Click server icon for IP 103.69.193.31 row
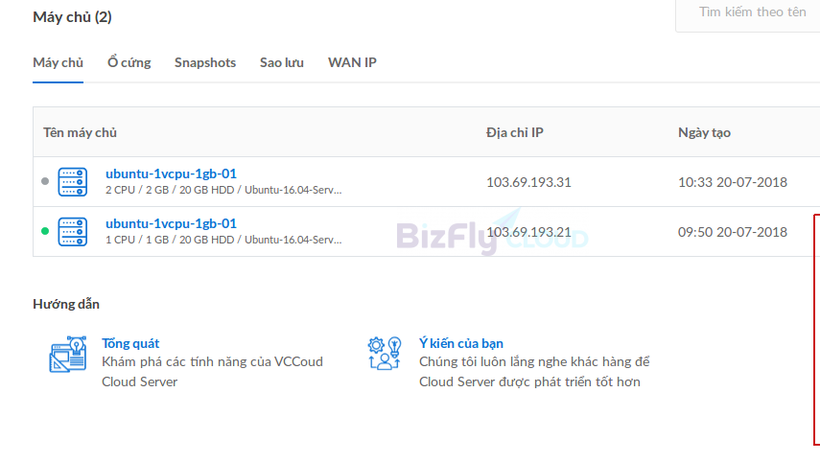 (x=72, y=182)
